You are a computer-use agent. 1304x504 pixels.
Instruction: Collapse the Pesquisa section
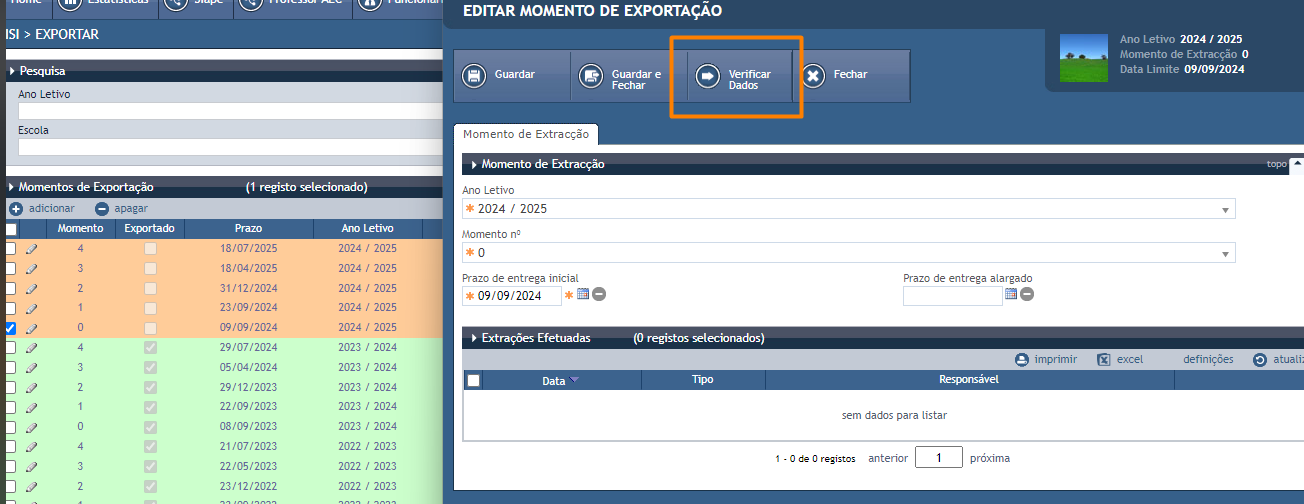point(12,71)
